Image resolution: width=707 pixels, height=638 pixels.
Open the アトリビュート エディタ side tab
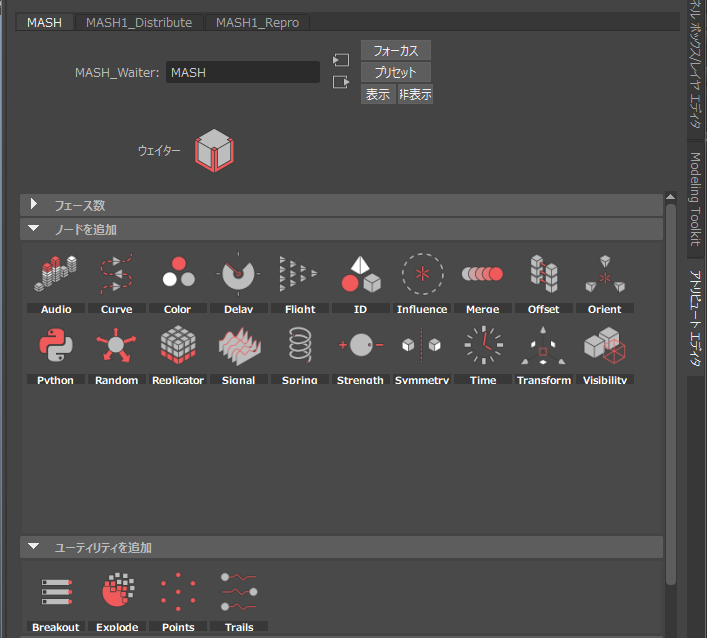(696, 317)
